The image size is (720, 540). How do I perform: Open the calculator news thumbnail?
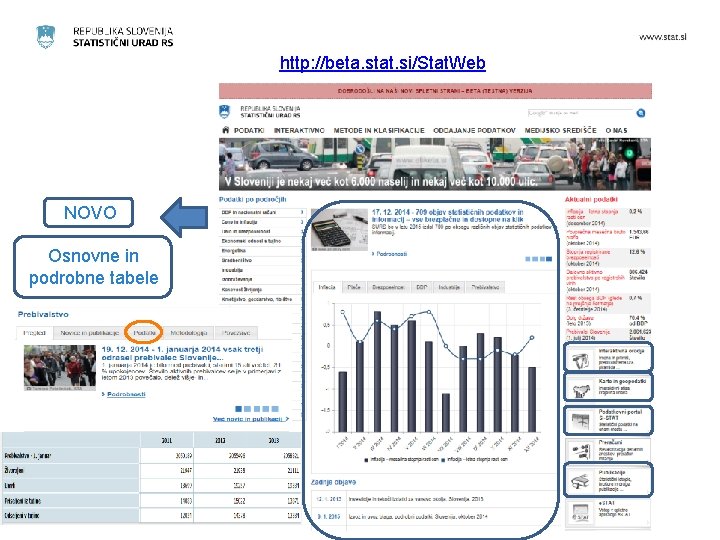[339, 230]
